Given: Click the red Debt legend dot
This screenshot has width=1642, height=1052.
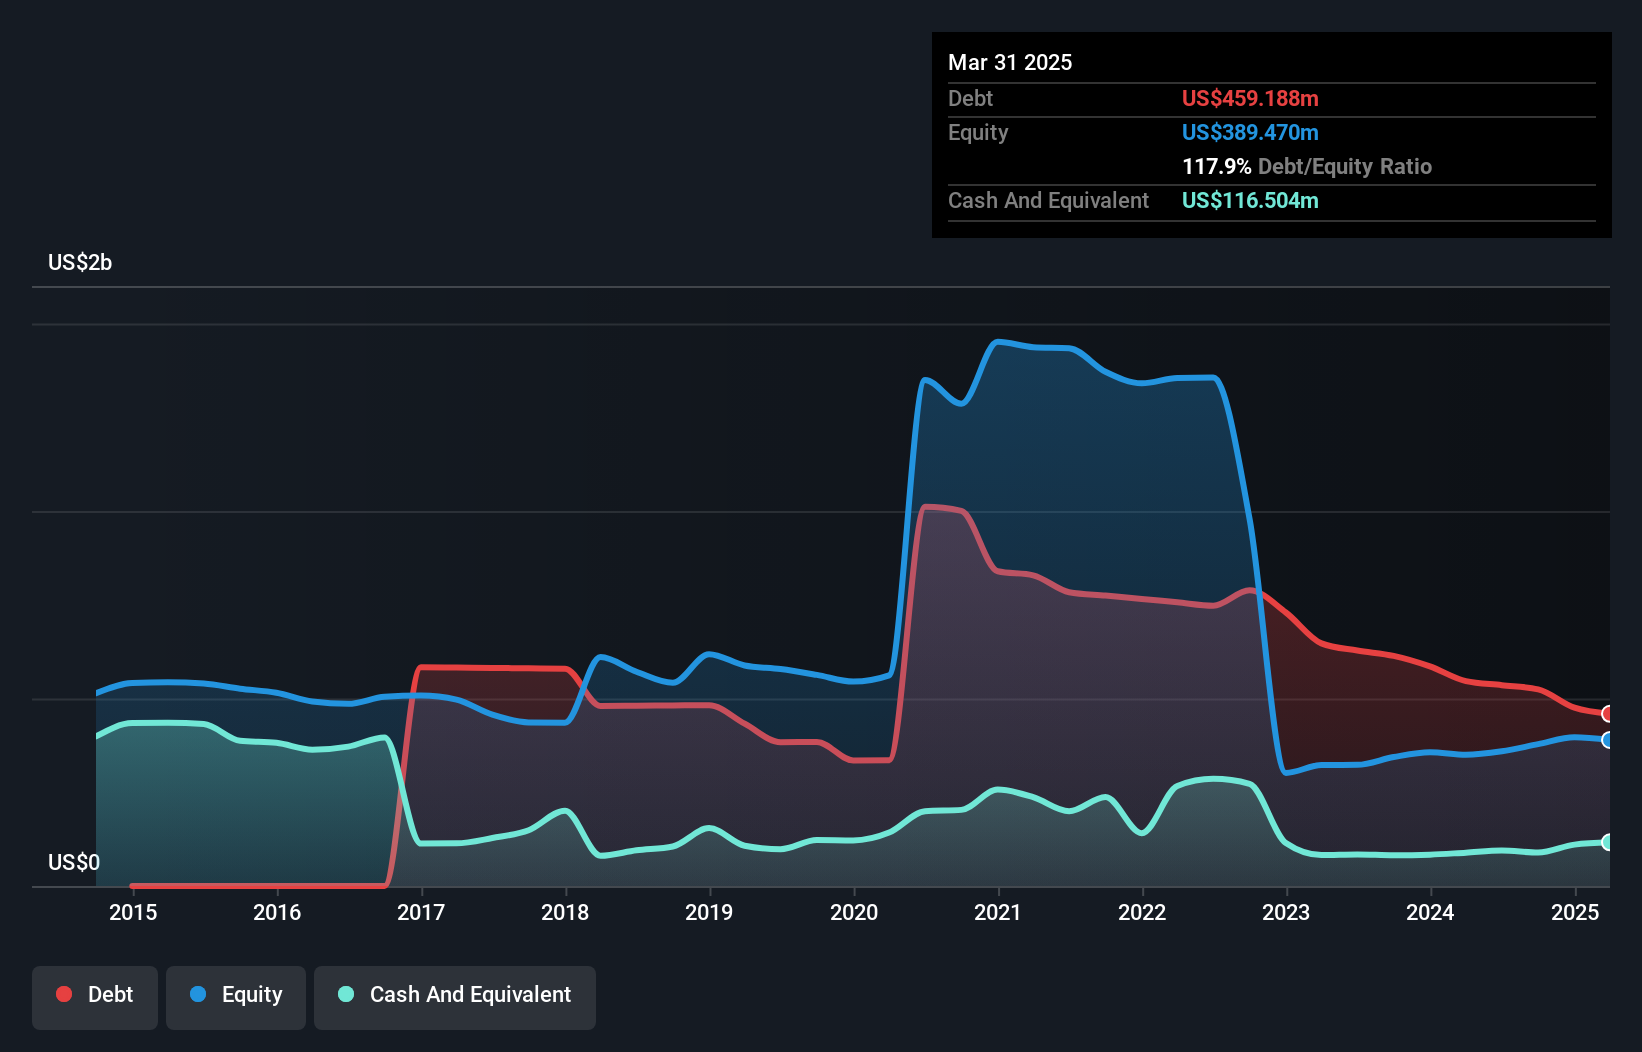Looking at the screenshot, I should pos(64,994).
